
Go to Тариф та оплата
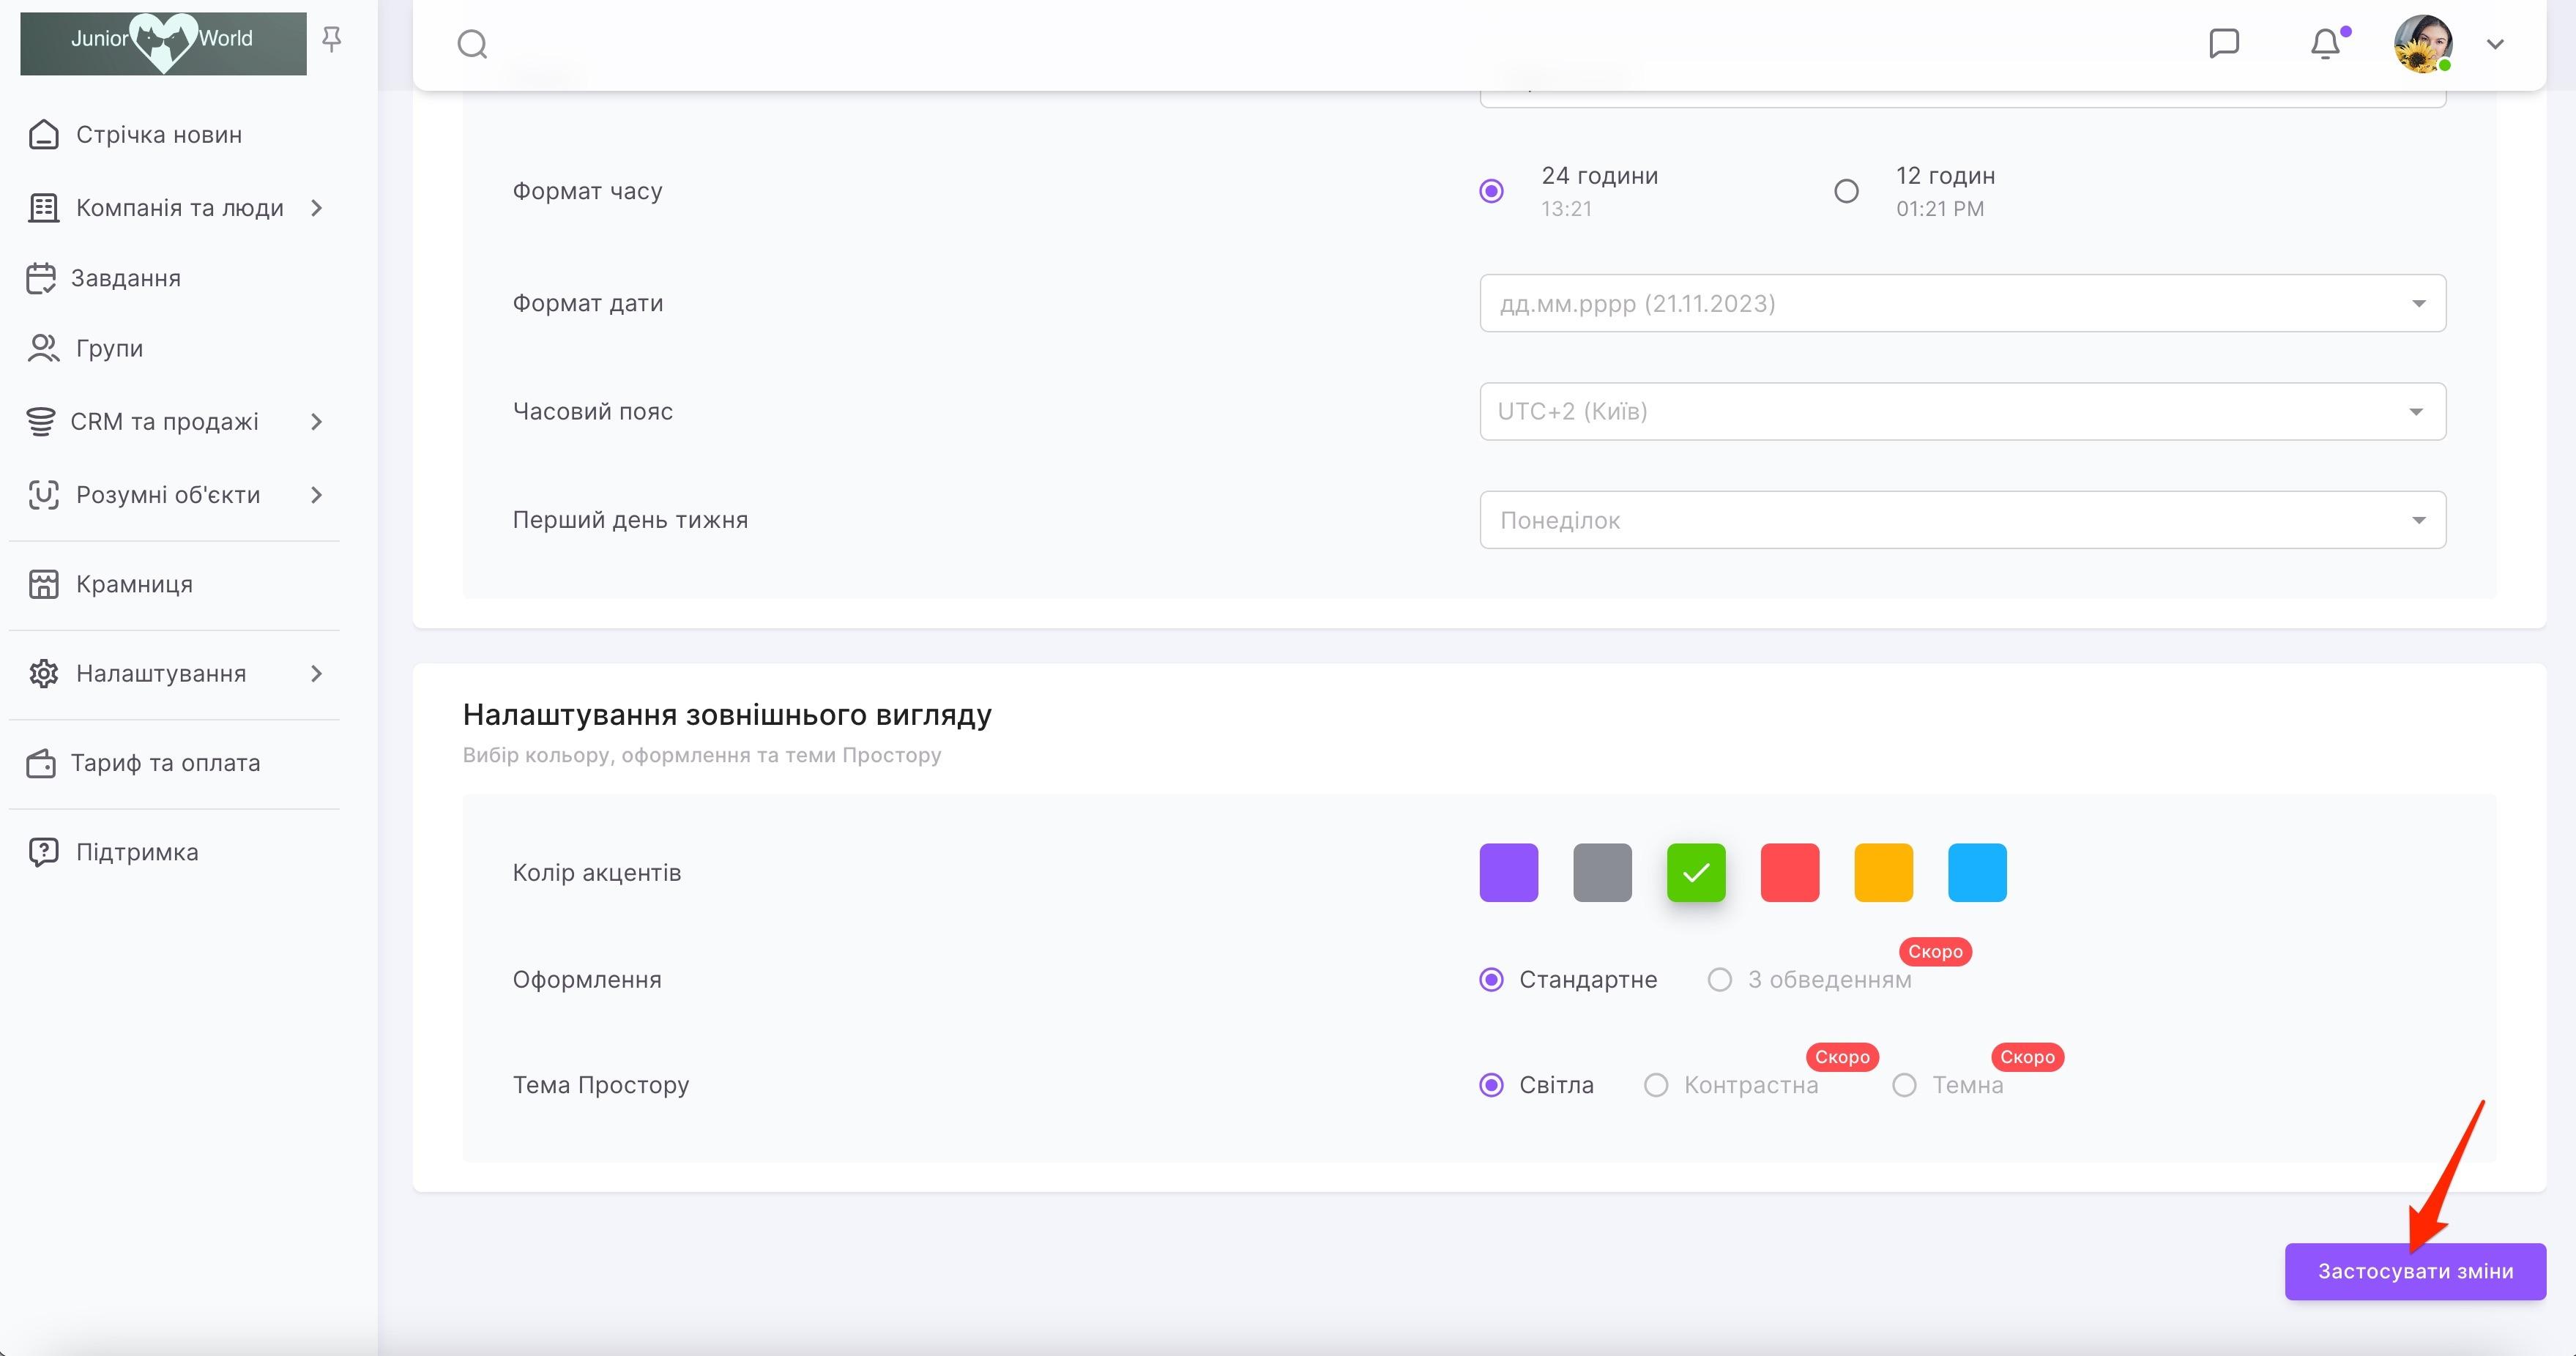click(165, 763)
